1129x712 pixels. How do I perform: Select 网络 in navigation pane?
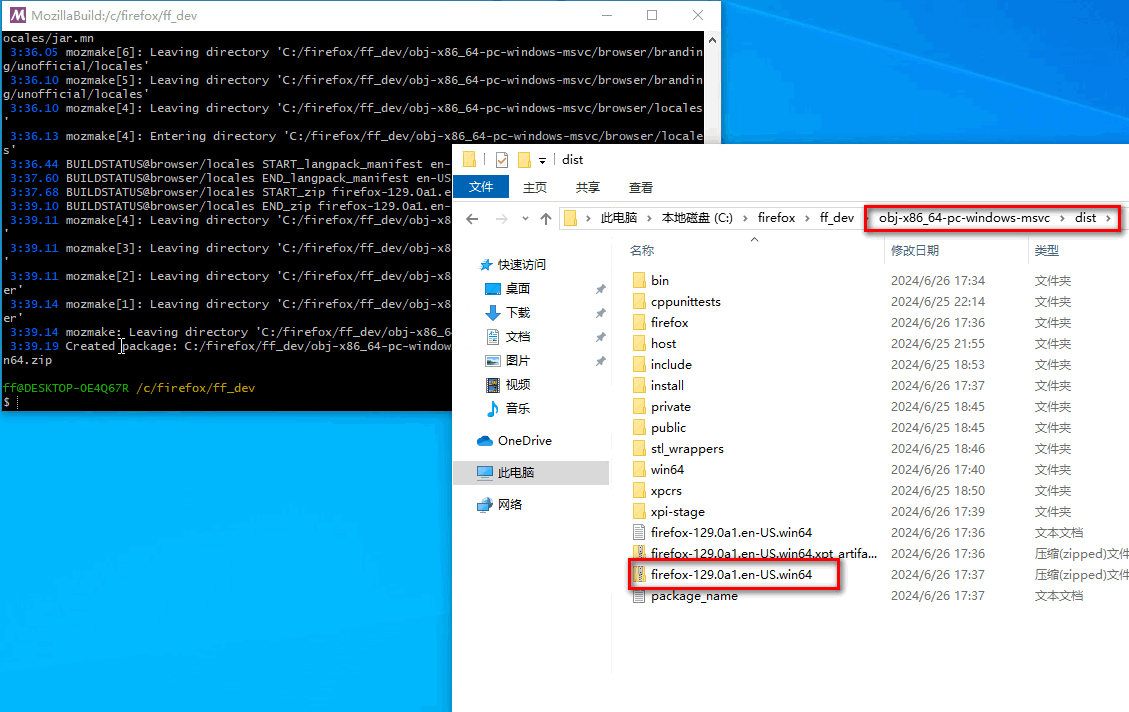click(510, 505)
